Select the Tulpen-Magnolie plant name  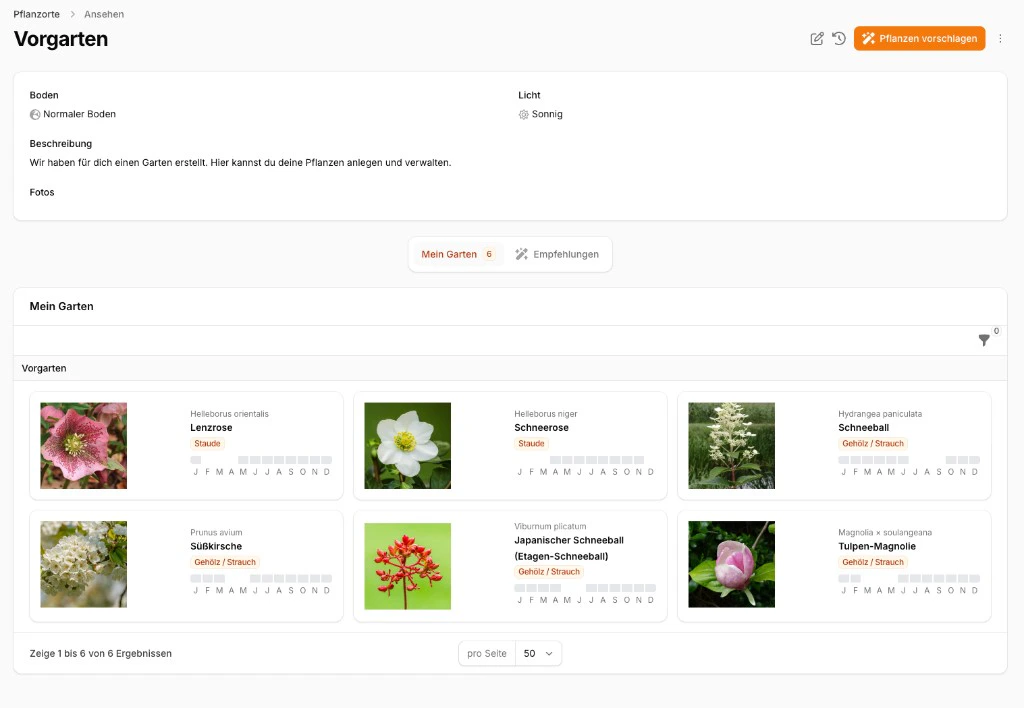(877, 547)
